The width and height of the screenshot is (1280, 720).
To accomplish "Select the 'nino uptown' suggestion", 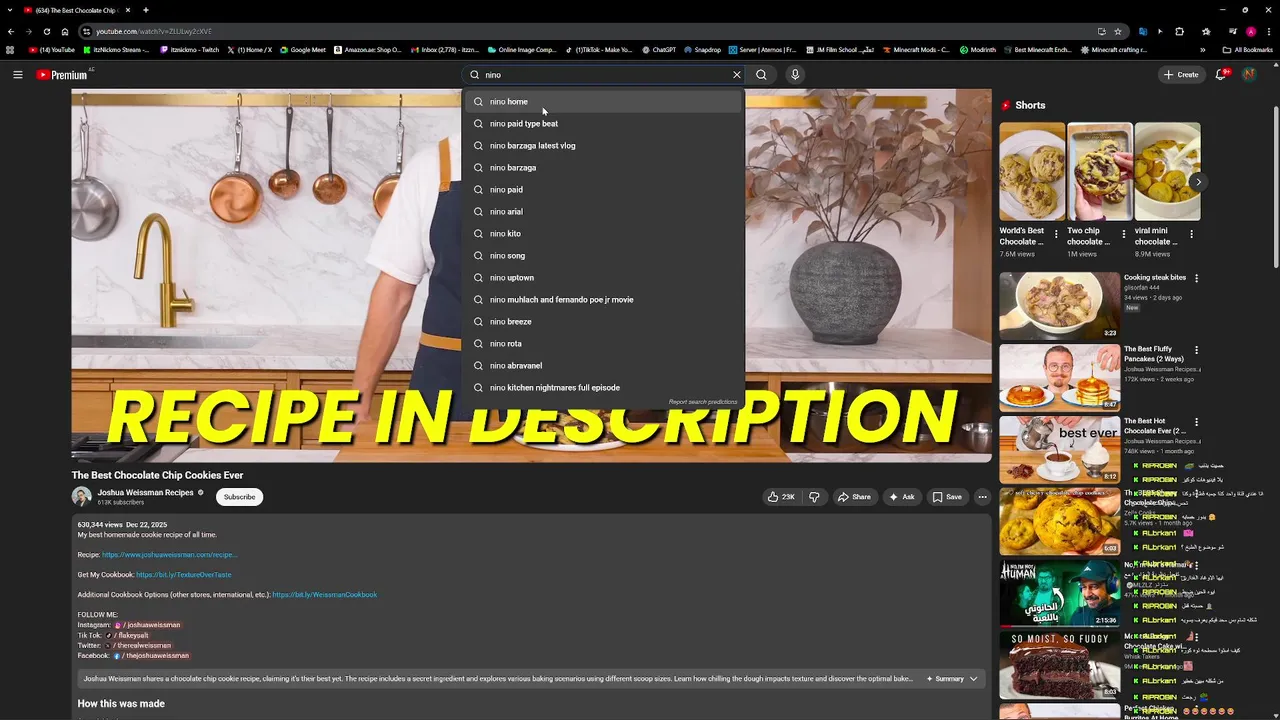I will pyautogui.click(x=604, y=278).
